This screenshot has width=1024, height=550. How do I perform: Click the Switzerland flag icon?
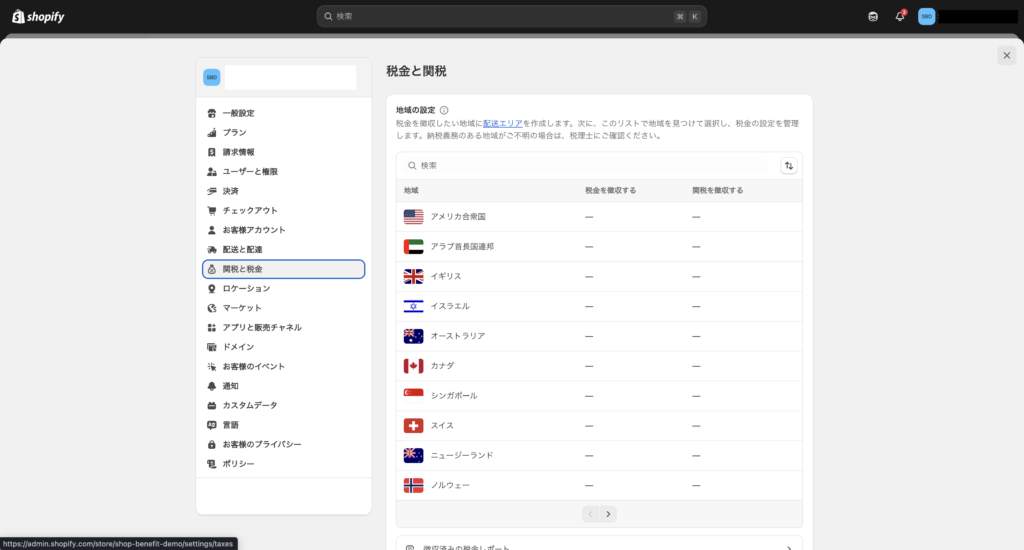(413, 426)
